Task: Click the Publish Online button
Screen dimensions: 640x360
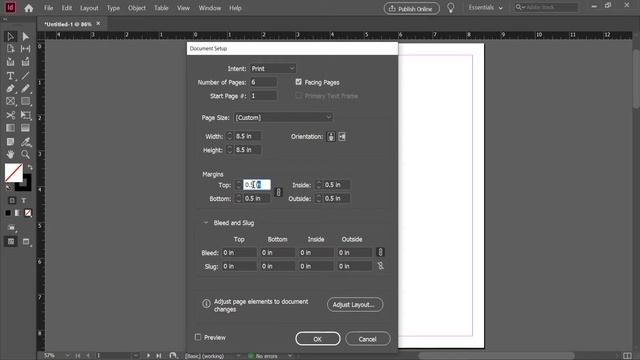Action: [x=411, y=9]
